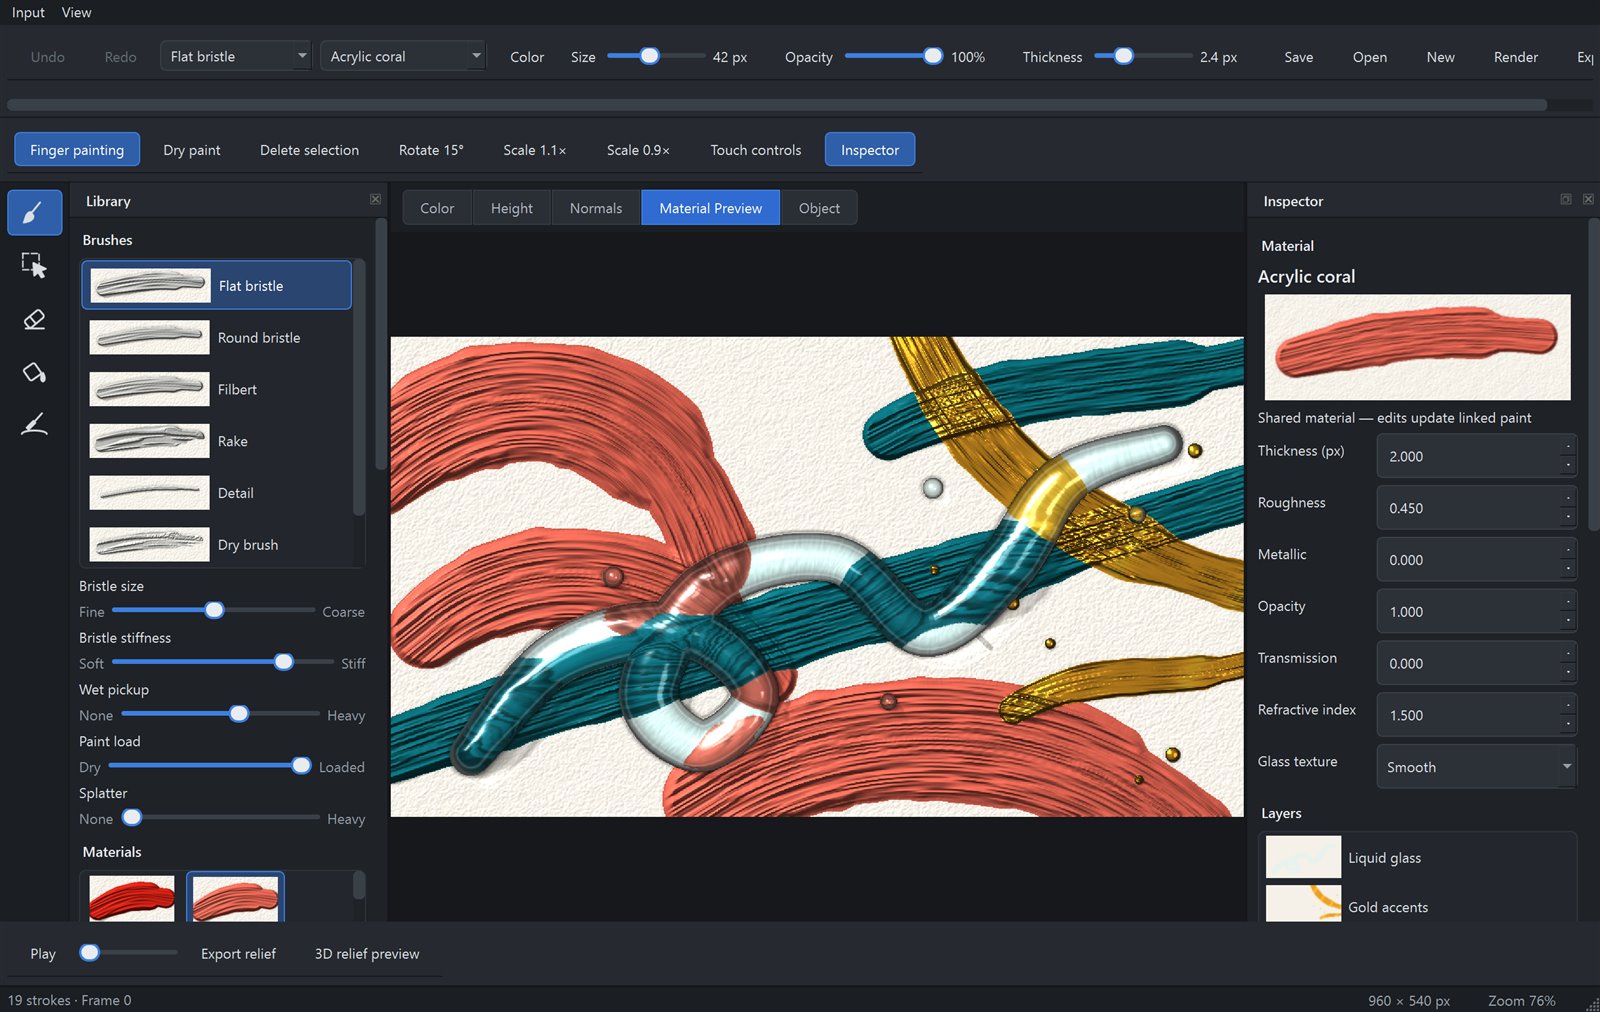Select the coral material swatch
Screen dimensions: 1600x1012
235,898
